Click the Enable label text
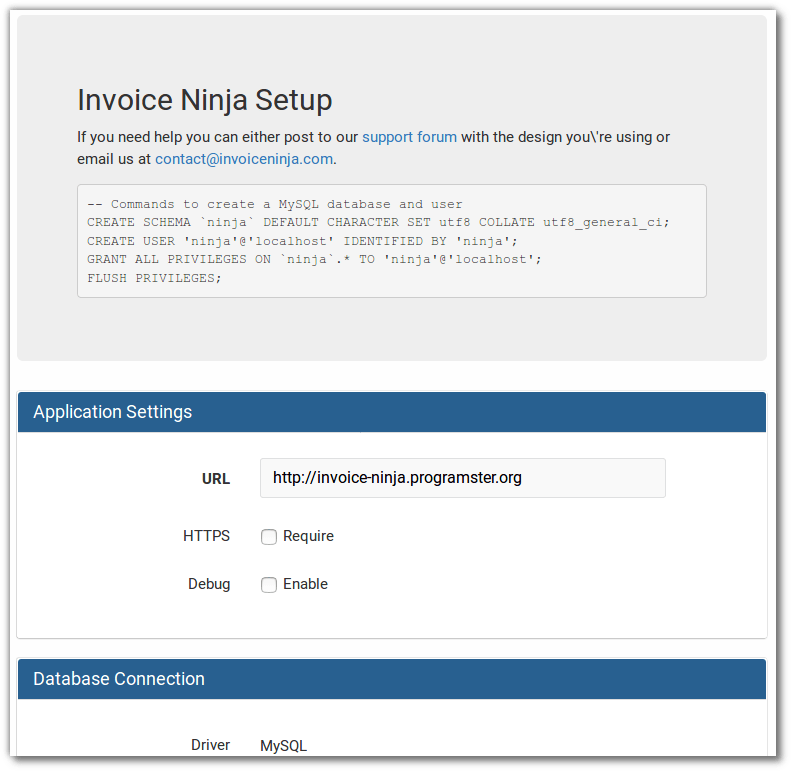This screenshot has height=772, width=792. [x=305, y=584]
